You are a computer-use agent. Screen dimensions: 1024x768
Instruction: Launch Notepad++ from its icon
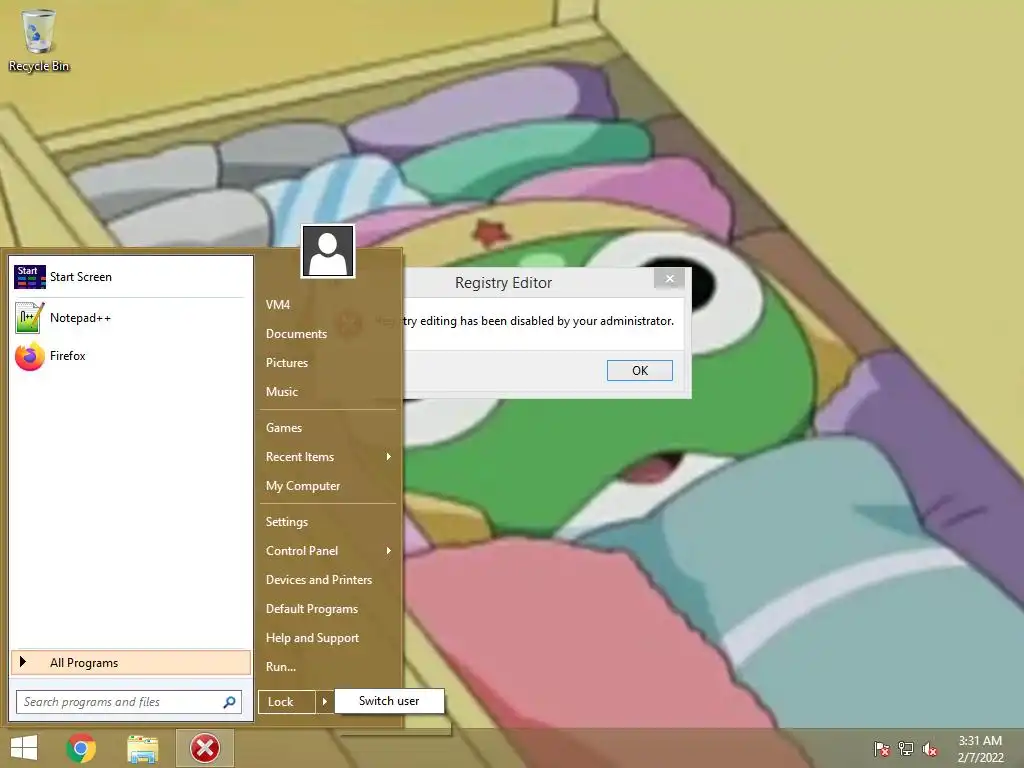pos(30,318)
